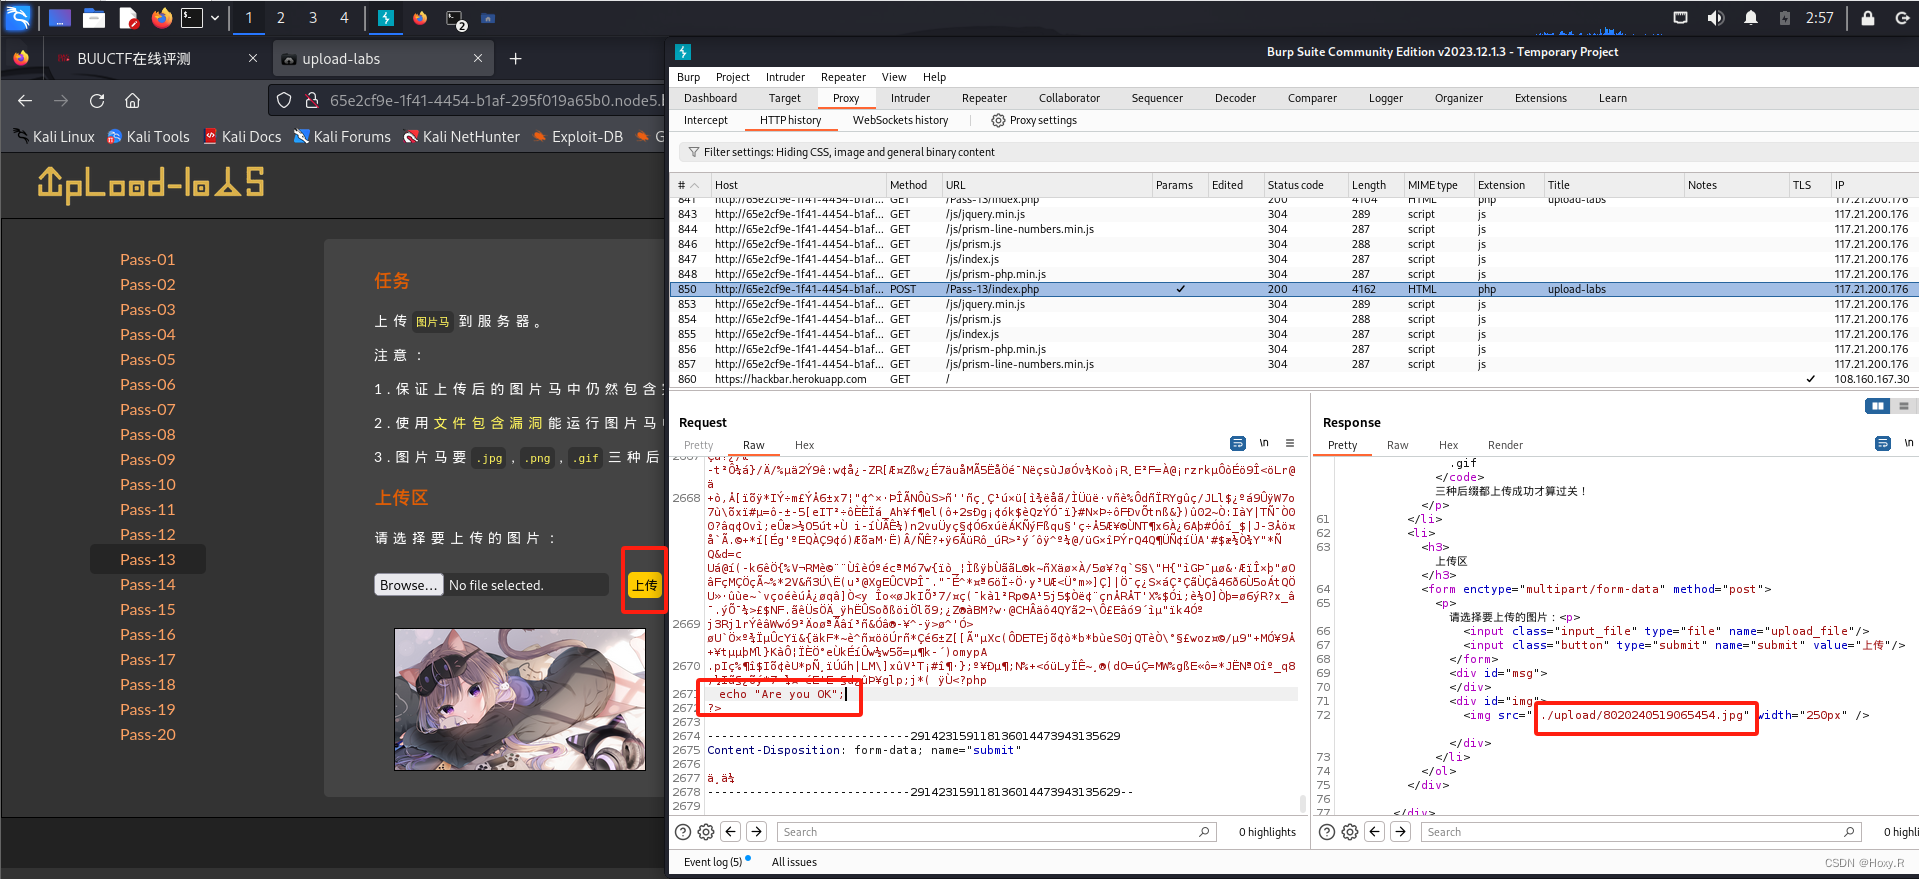Open the Exploit-DB bookmark
Image resolution: width=1919 pixels, height=879 pixels.
click(578, 137)
